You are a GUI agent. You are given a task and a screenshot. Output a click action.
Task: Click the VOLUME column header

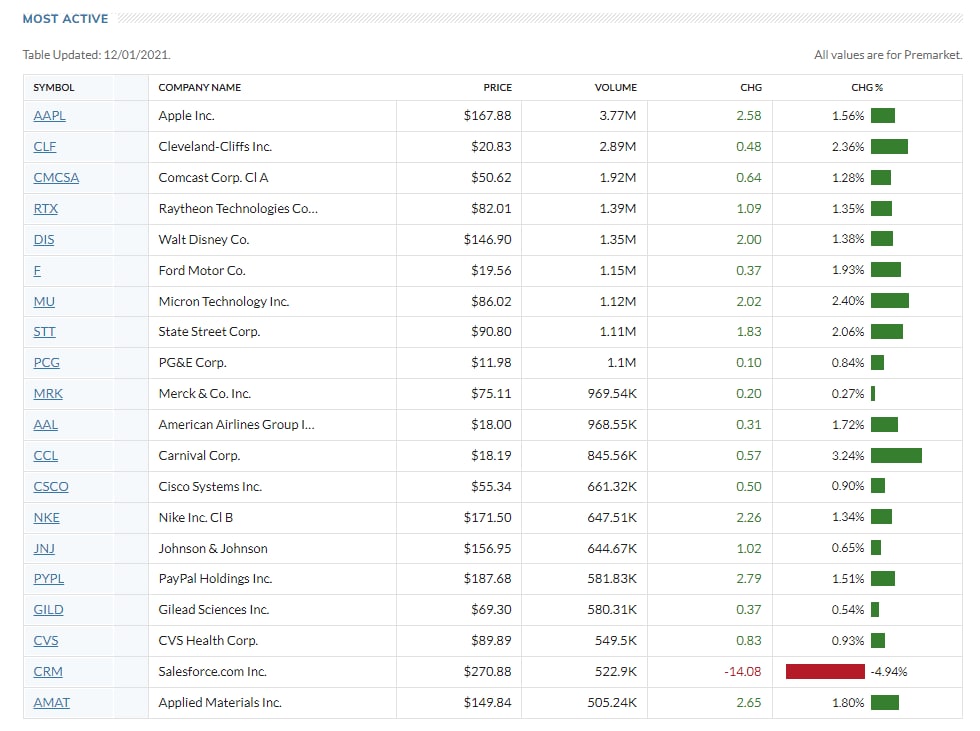(616, 87)
